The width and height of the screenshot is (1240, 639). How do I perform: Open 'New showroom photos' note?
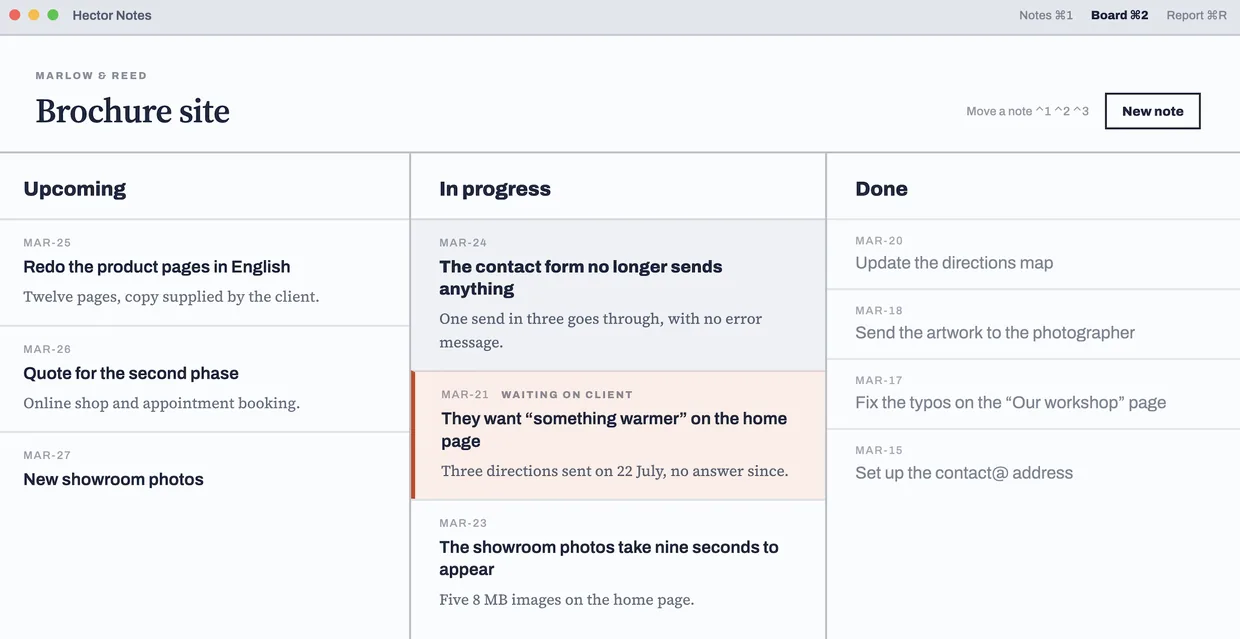click(204, 469)
